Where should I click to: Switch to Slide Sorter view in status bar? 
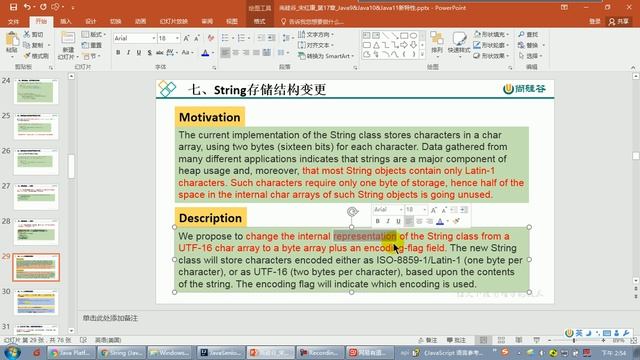click(501, 340)
